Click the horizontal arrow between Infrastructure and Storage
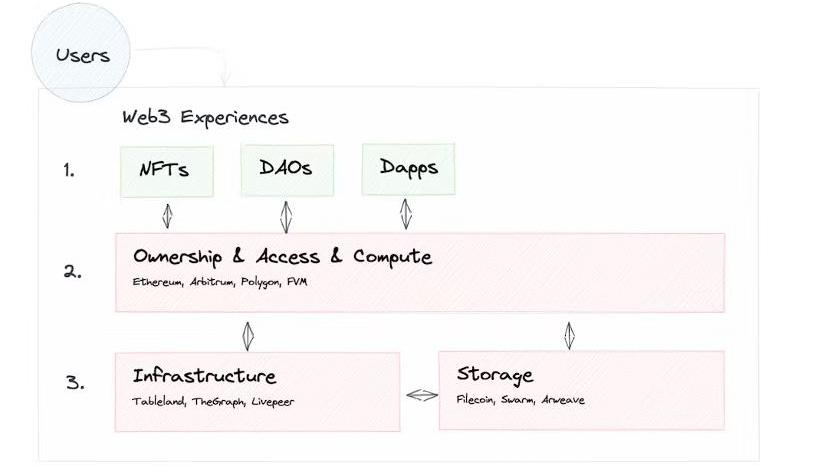 point(420,395)
